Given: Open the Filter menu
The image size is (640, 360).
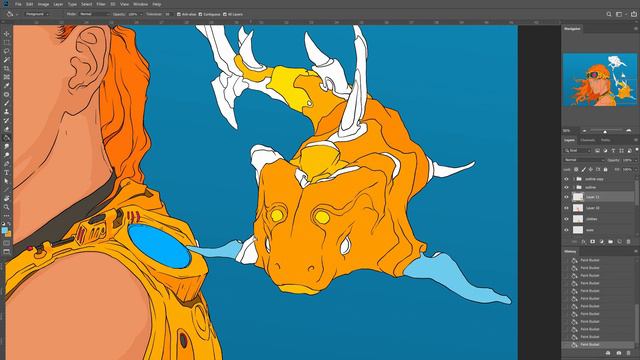Looking at the screenshot, I should [x=101, y=4].
